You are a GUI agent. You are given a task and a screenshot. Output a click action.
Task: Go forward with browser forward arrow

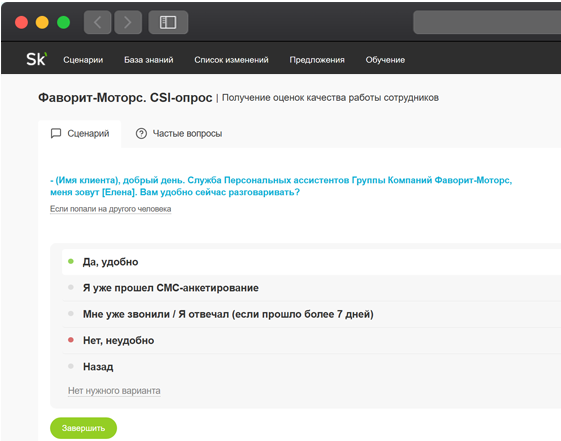128,22
